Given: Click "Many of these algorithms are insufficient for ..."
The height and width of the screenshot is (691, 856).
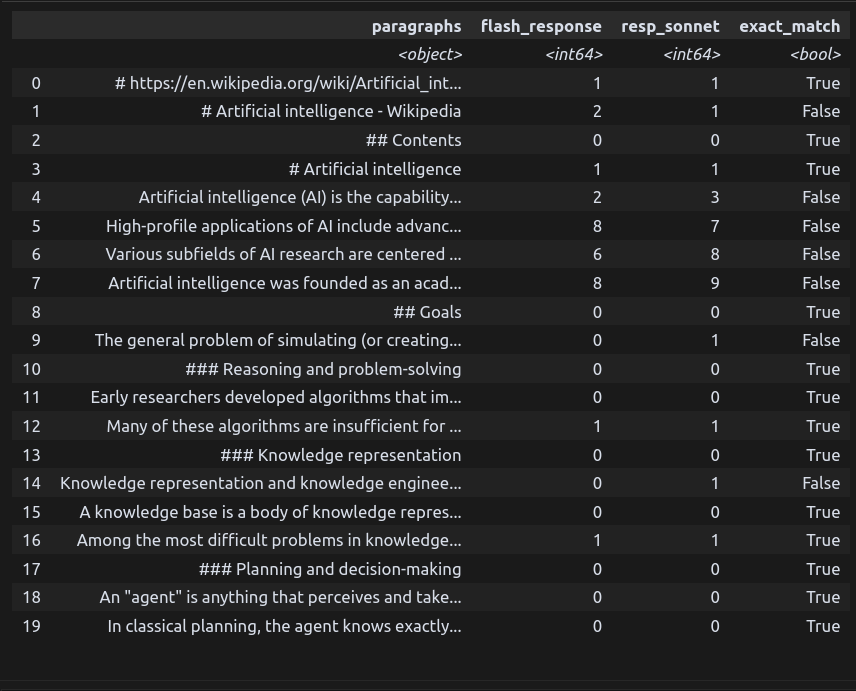Looking at the screenshot, I should [284, 426].
